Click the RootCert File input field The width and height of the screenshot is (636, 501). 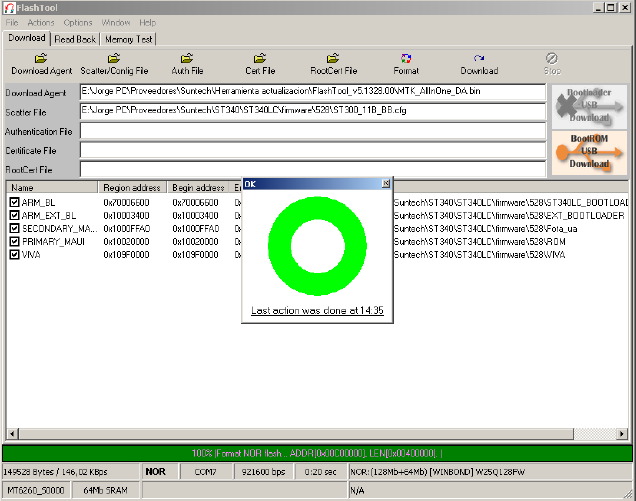[313, 169]
